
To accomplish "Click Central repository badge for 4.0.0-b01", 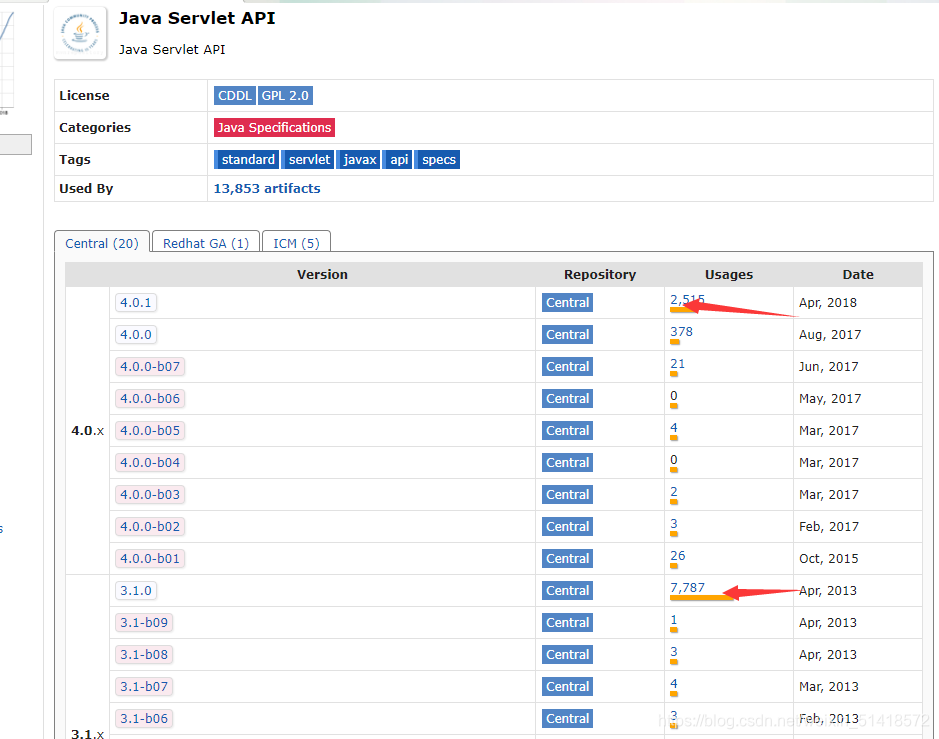I will (567, 559).
